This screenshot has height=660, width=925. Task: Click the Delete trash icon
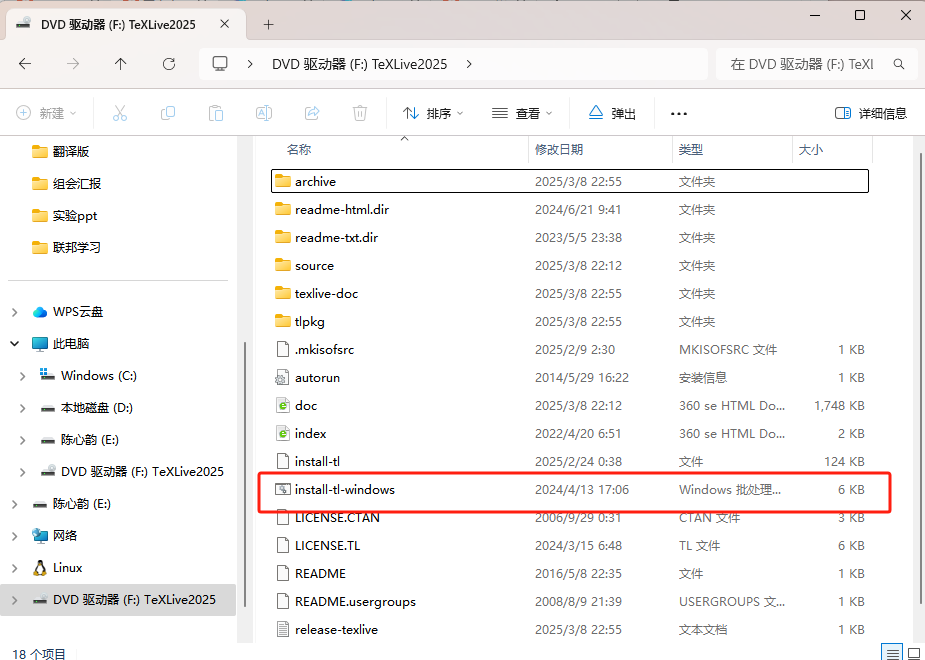coord(360,113)
